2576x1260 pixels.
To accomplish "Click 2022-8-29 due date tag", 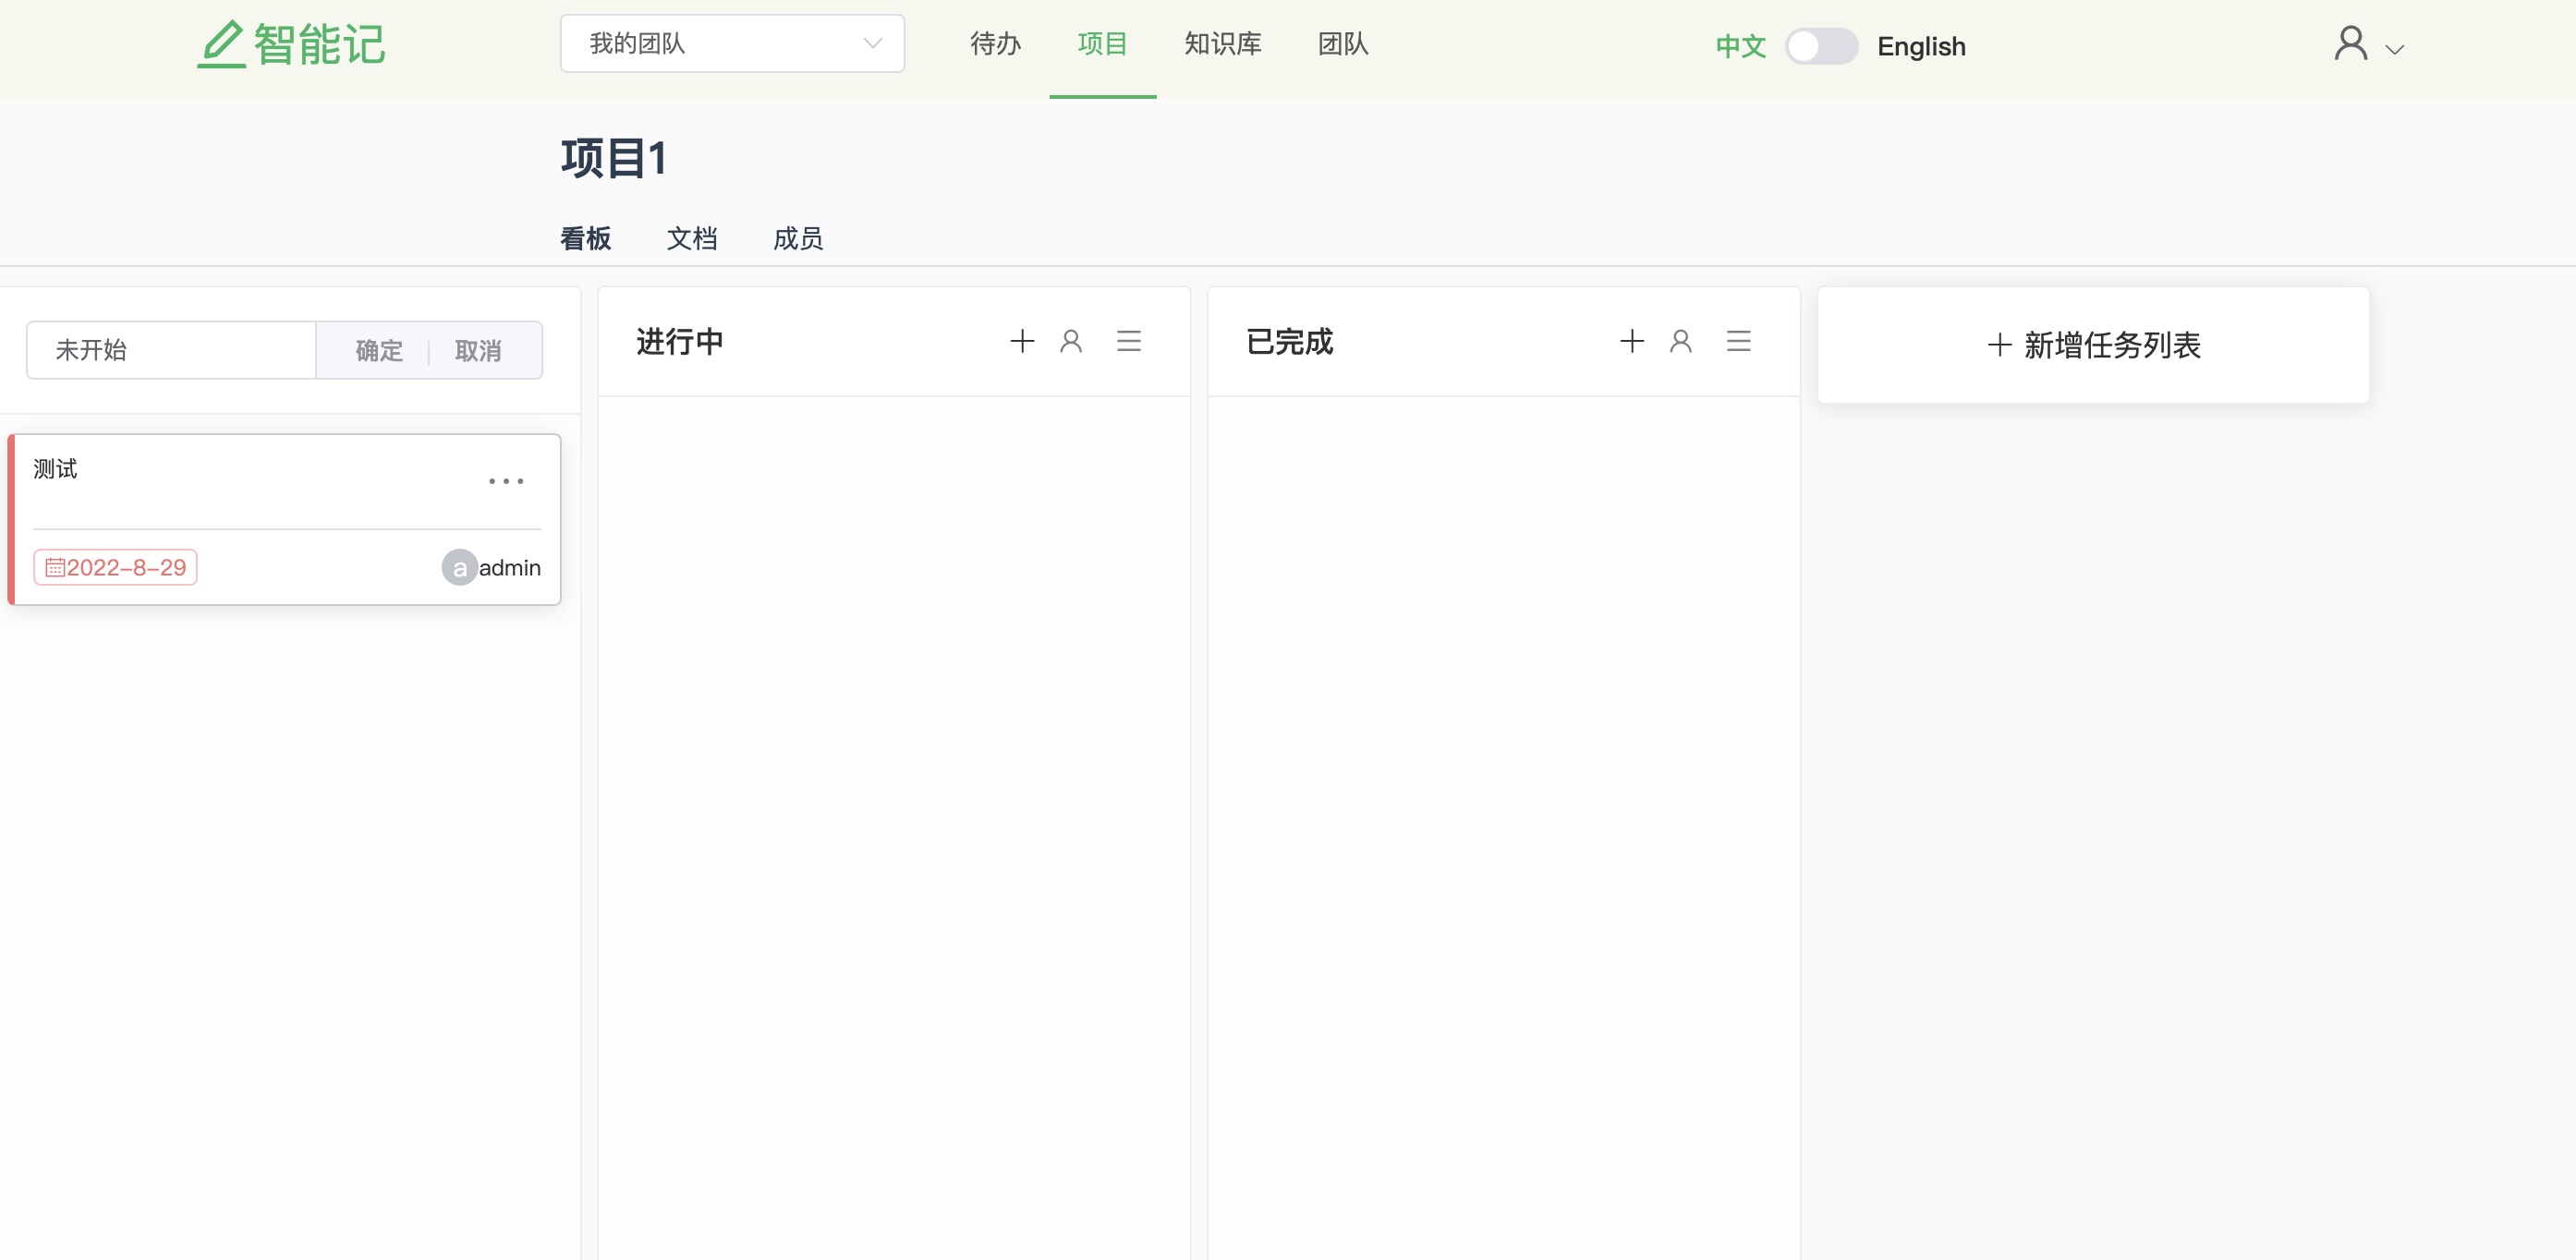I will point(115,567).
